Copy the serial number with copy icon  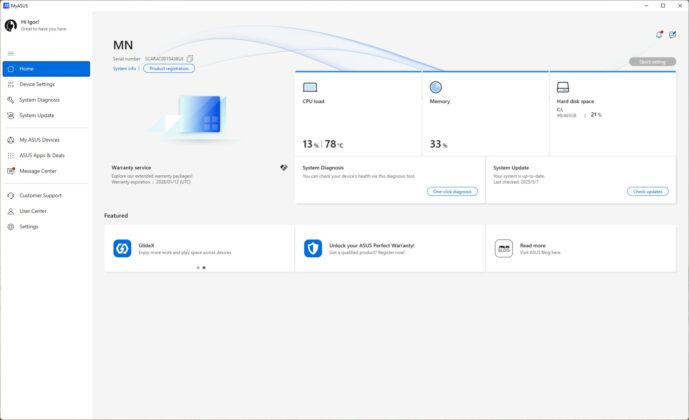[190, 58]
